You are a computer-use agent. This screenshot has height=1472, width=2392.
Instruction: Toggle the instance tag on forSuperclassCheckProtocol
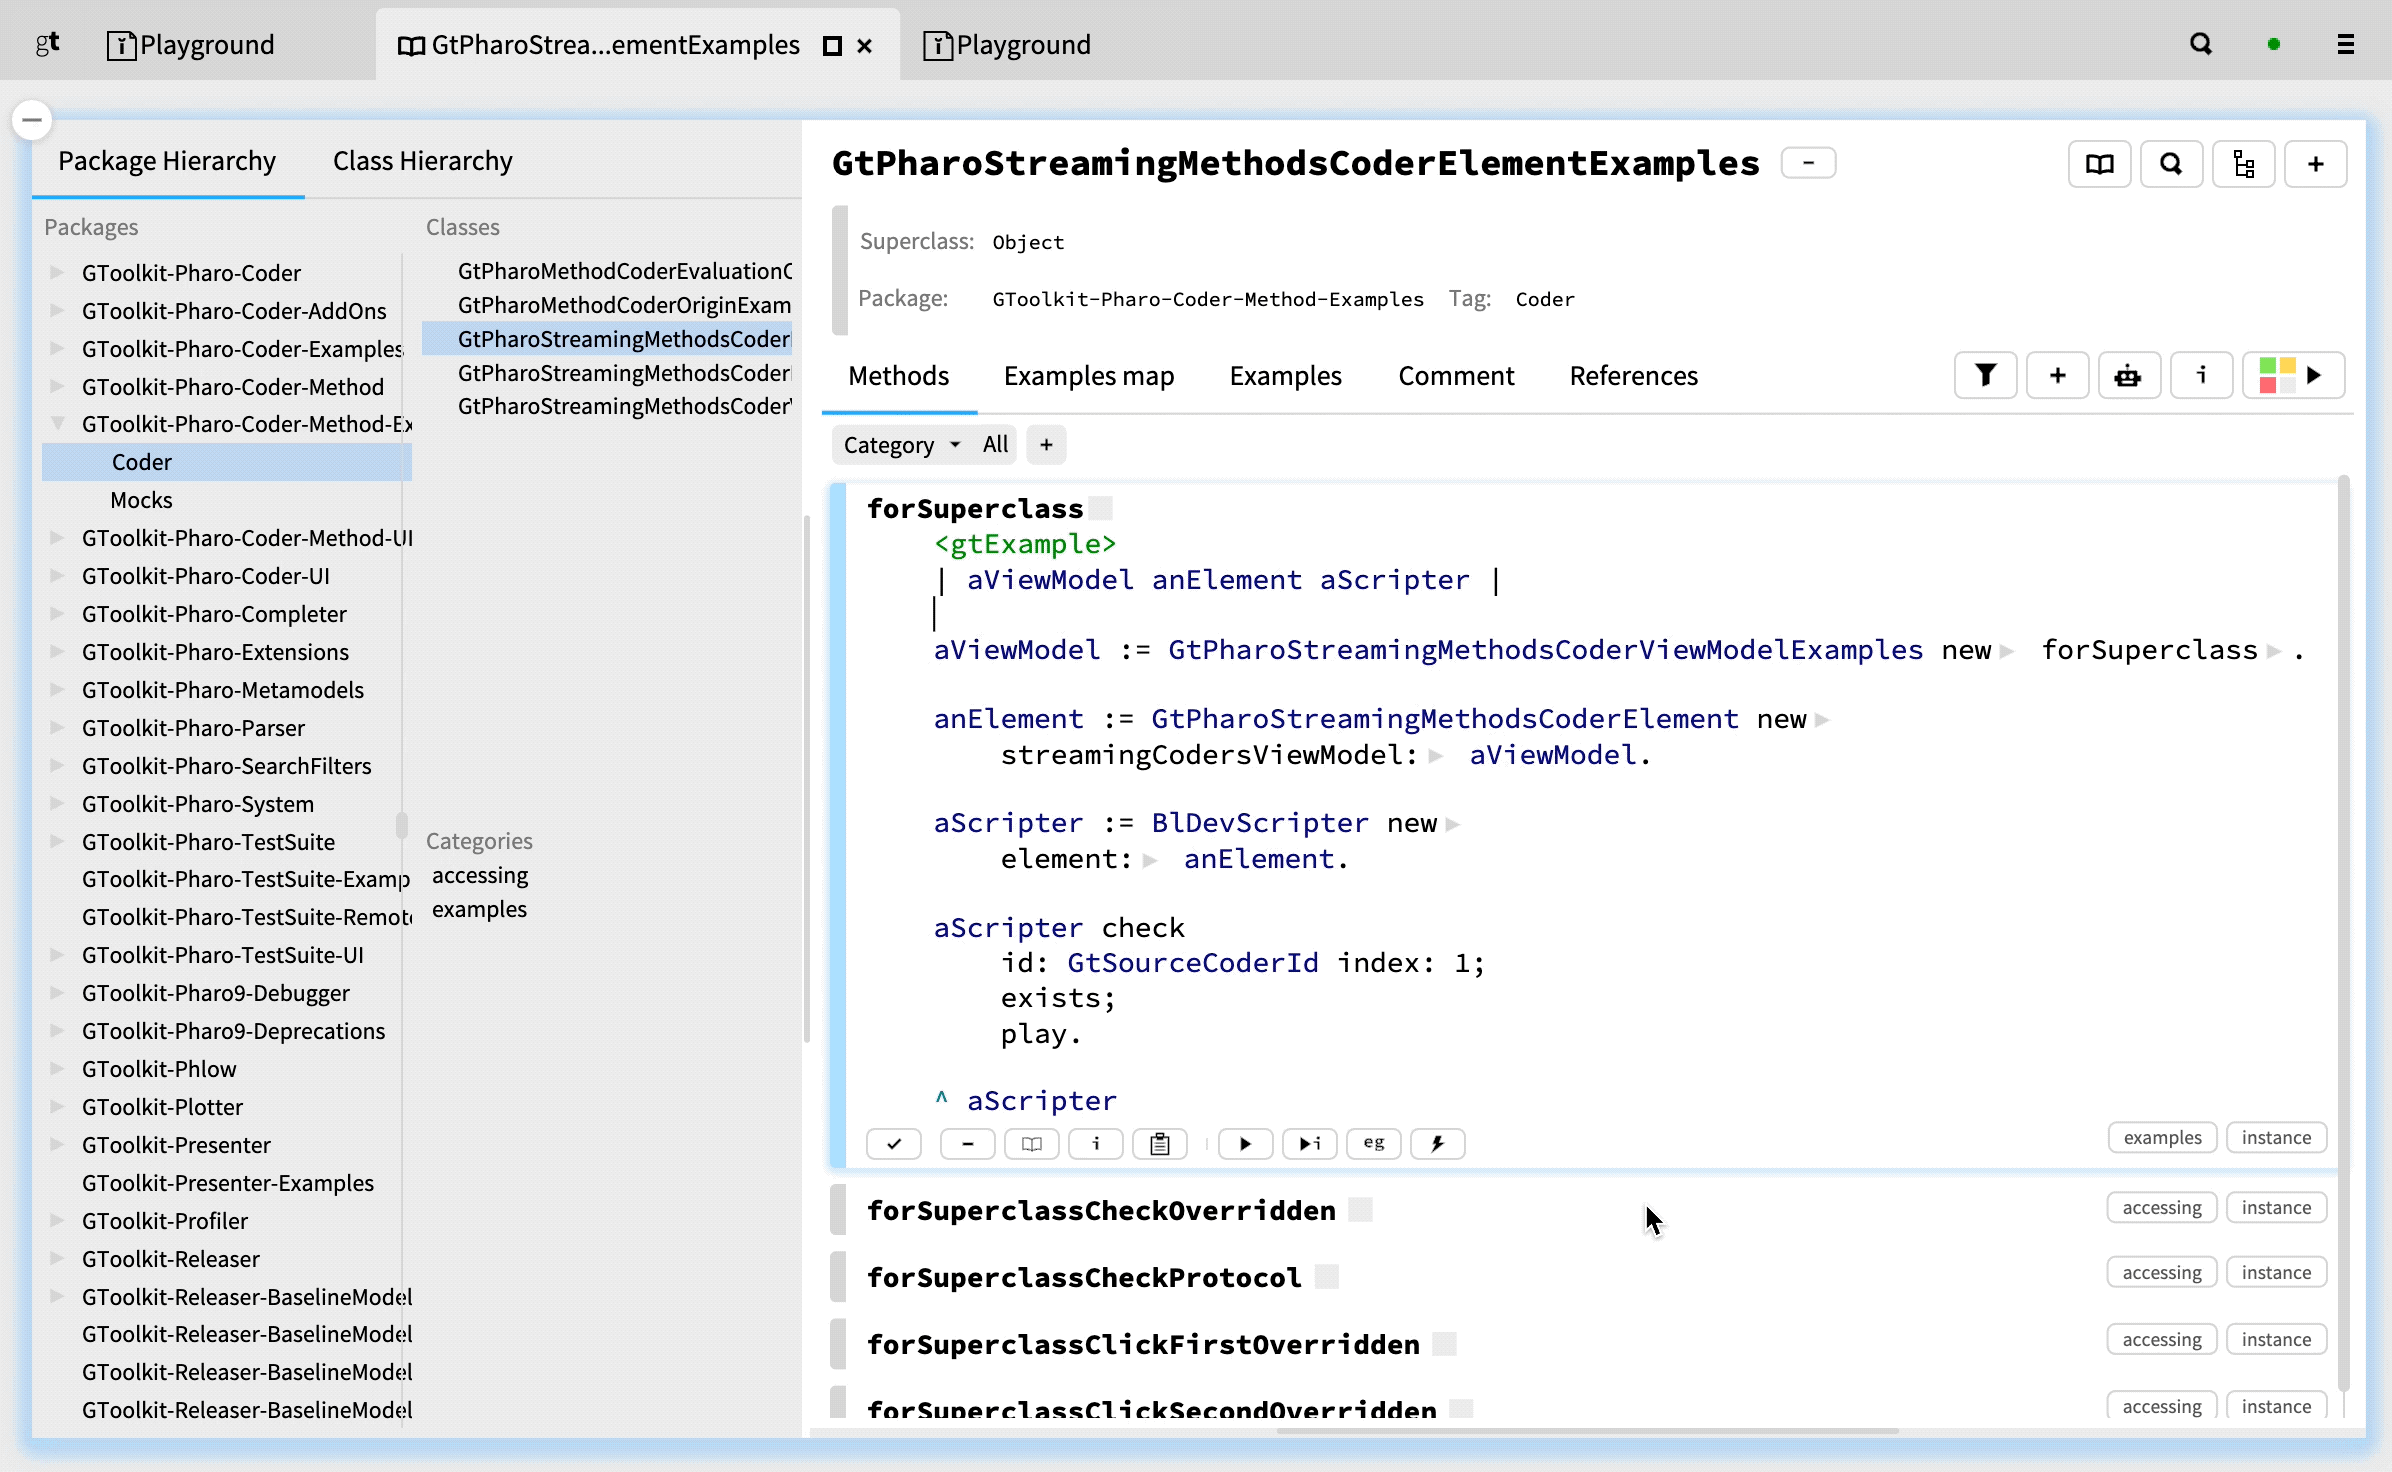2277,1271
